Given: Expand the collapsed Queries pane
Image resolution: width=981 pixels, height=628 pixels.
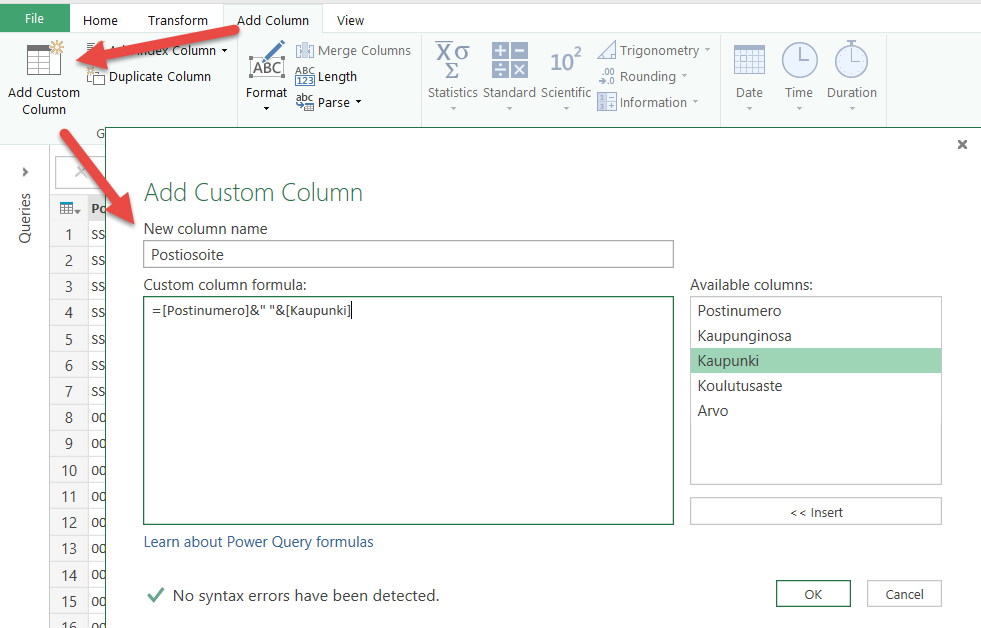Looking at the screenshot, I should click(25, 172).
